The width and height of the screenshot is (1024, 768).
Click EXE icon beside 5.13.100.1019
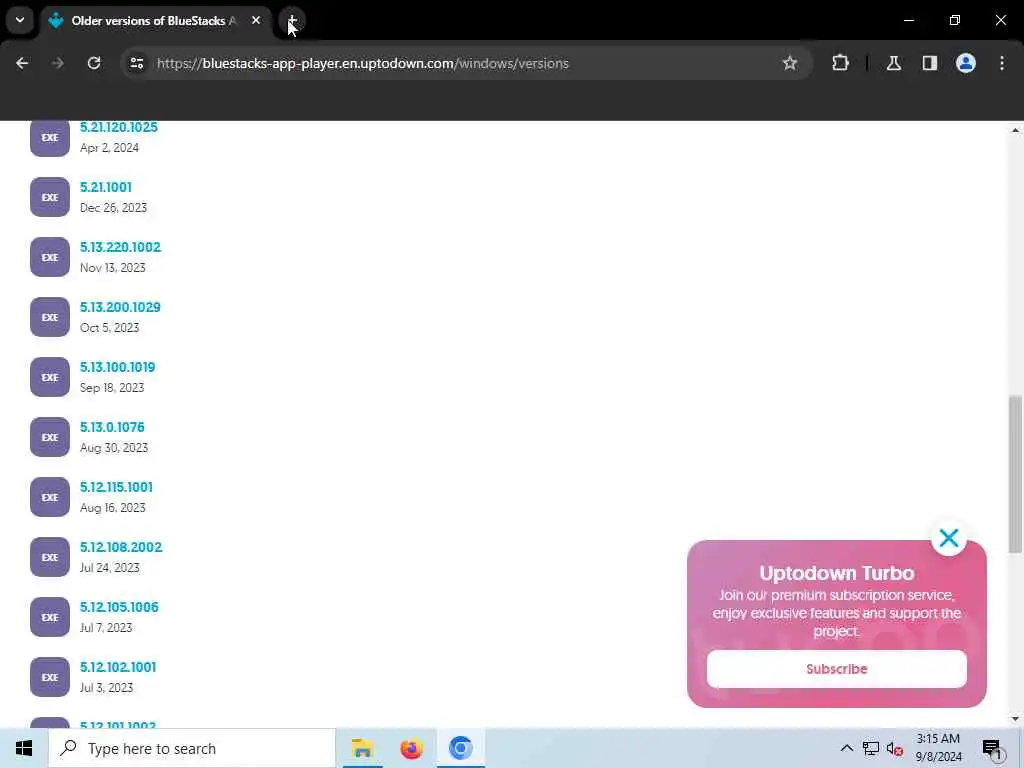[x=50, y=377]
